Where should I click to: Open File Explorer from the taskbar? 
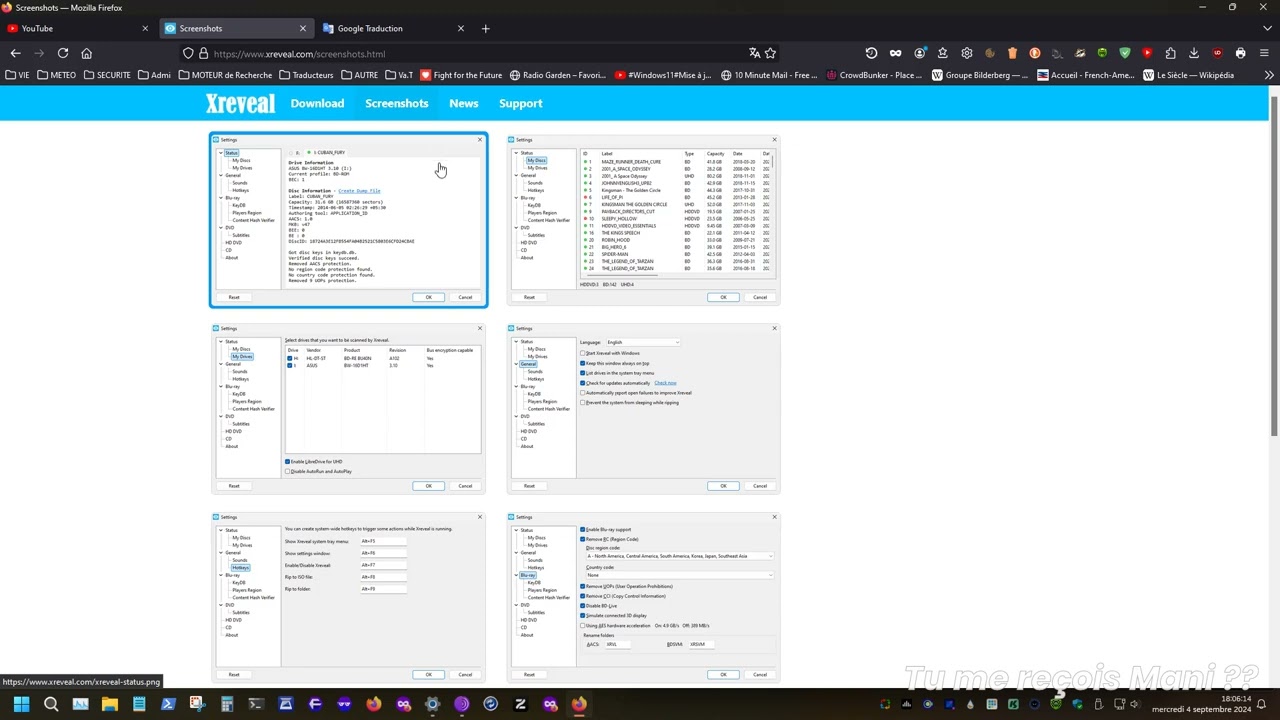[110, 704]
